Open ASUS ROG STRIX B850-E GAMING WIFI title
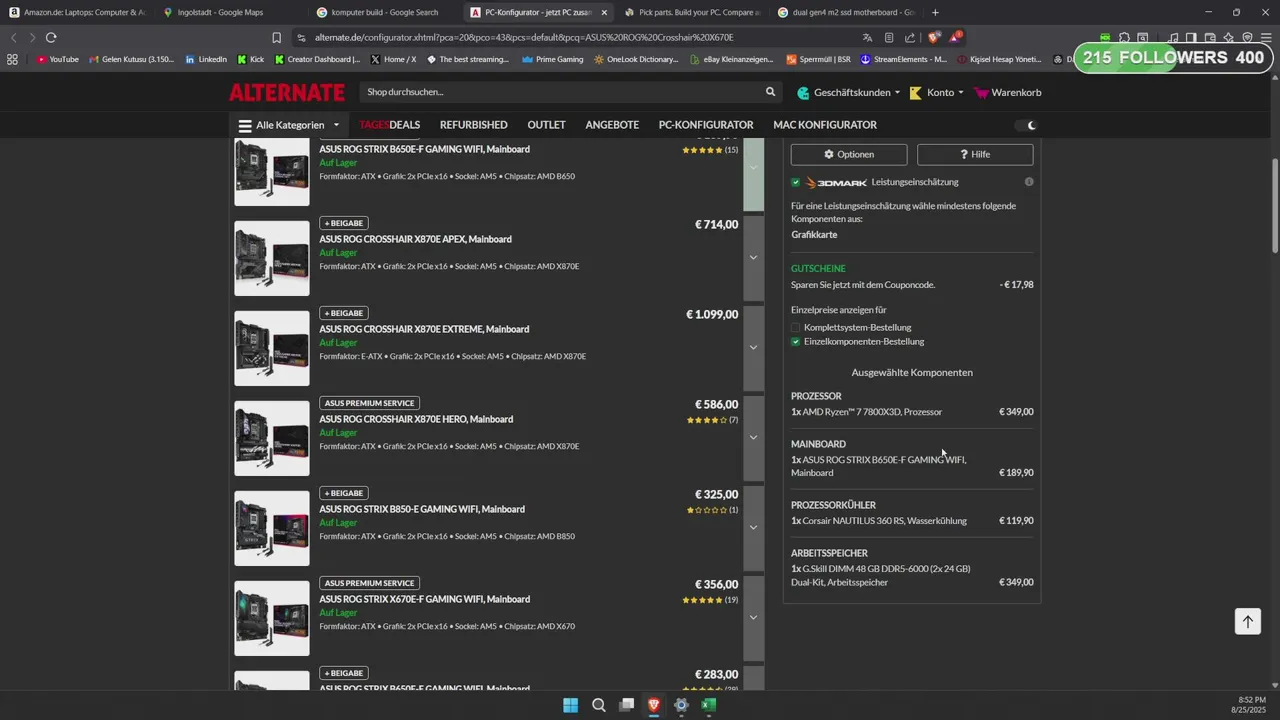The image size is (1280, 720). coord(422,509)
